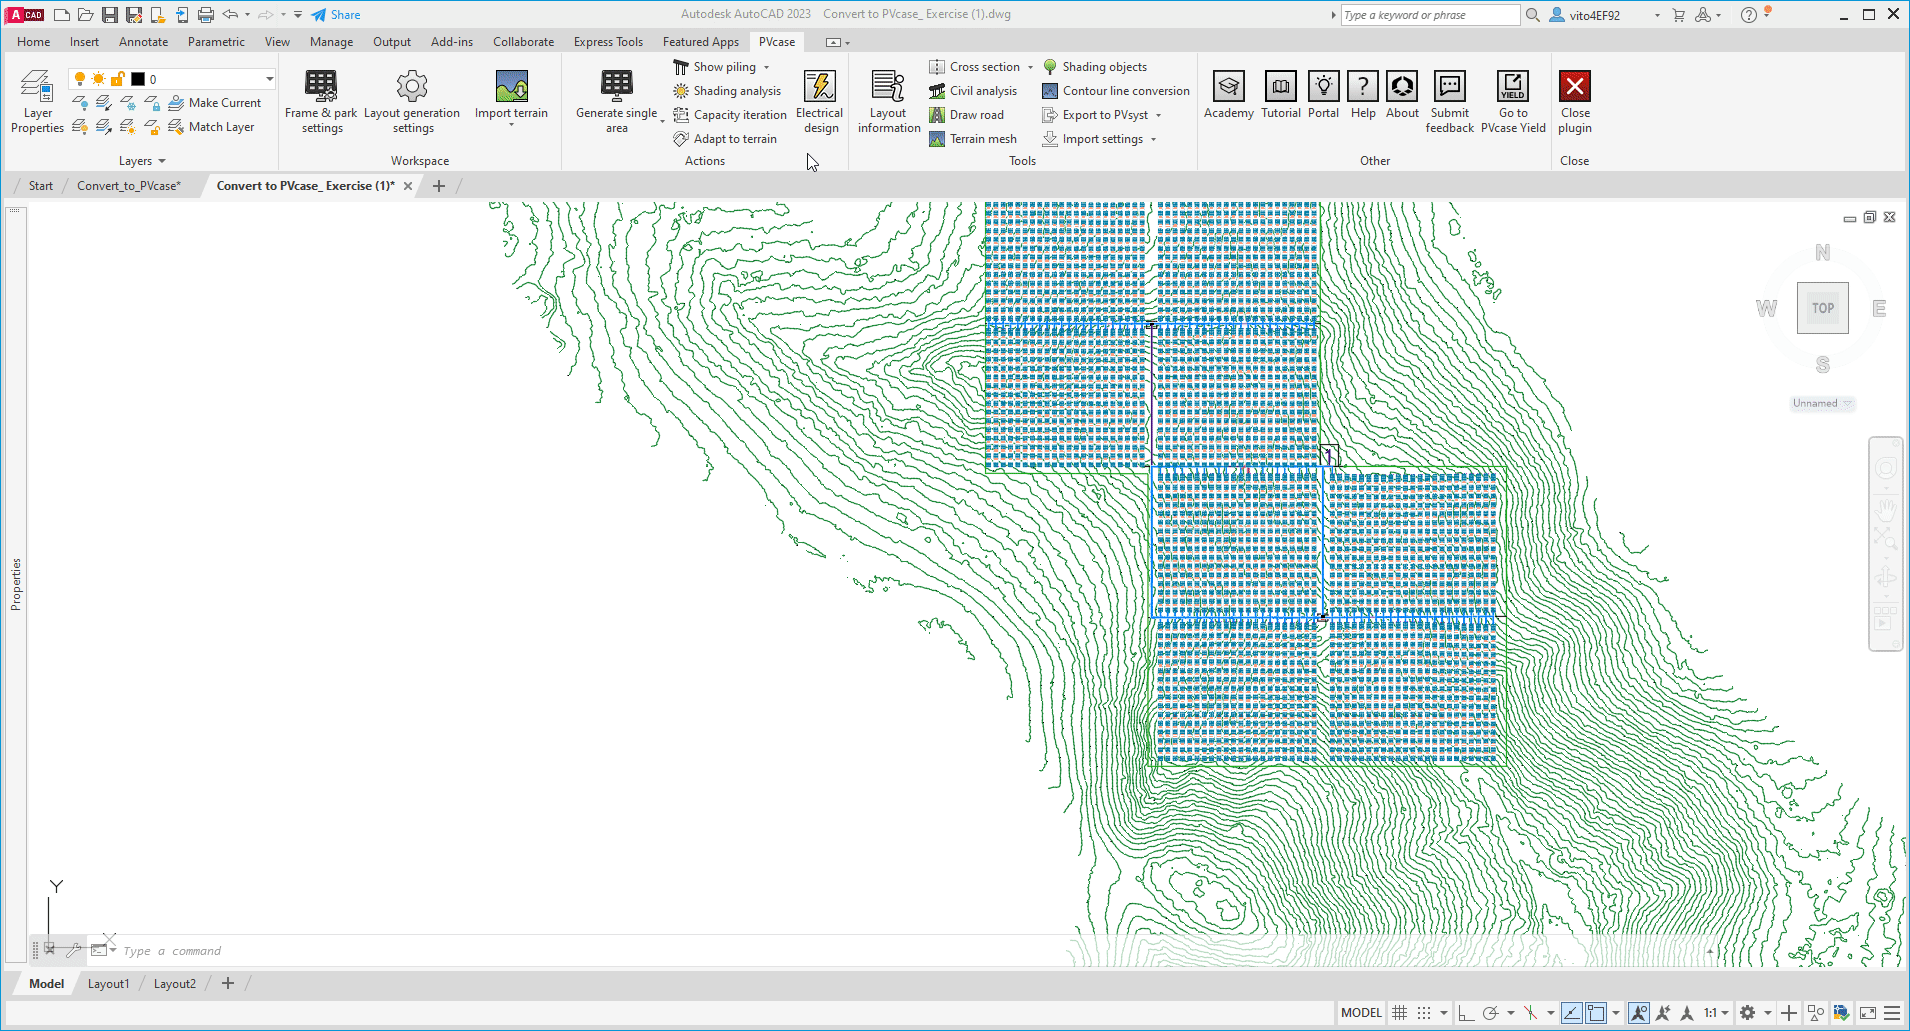The width and height of the screenshot is (1910, 1031).
Task: Open PVcase Help
Action: click(1363, 95)
